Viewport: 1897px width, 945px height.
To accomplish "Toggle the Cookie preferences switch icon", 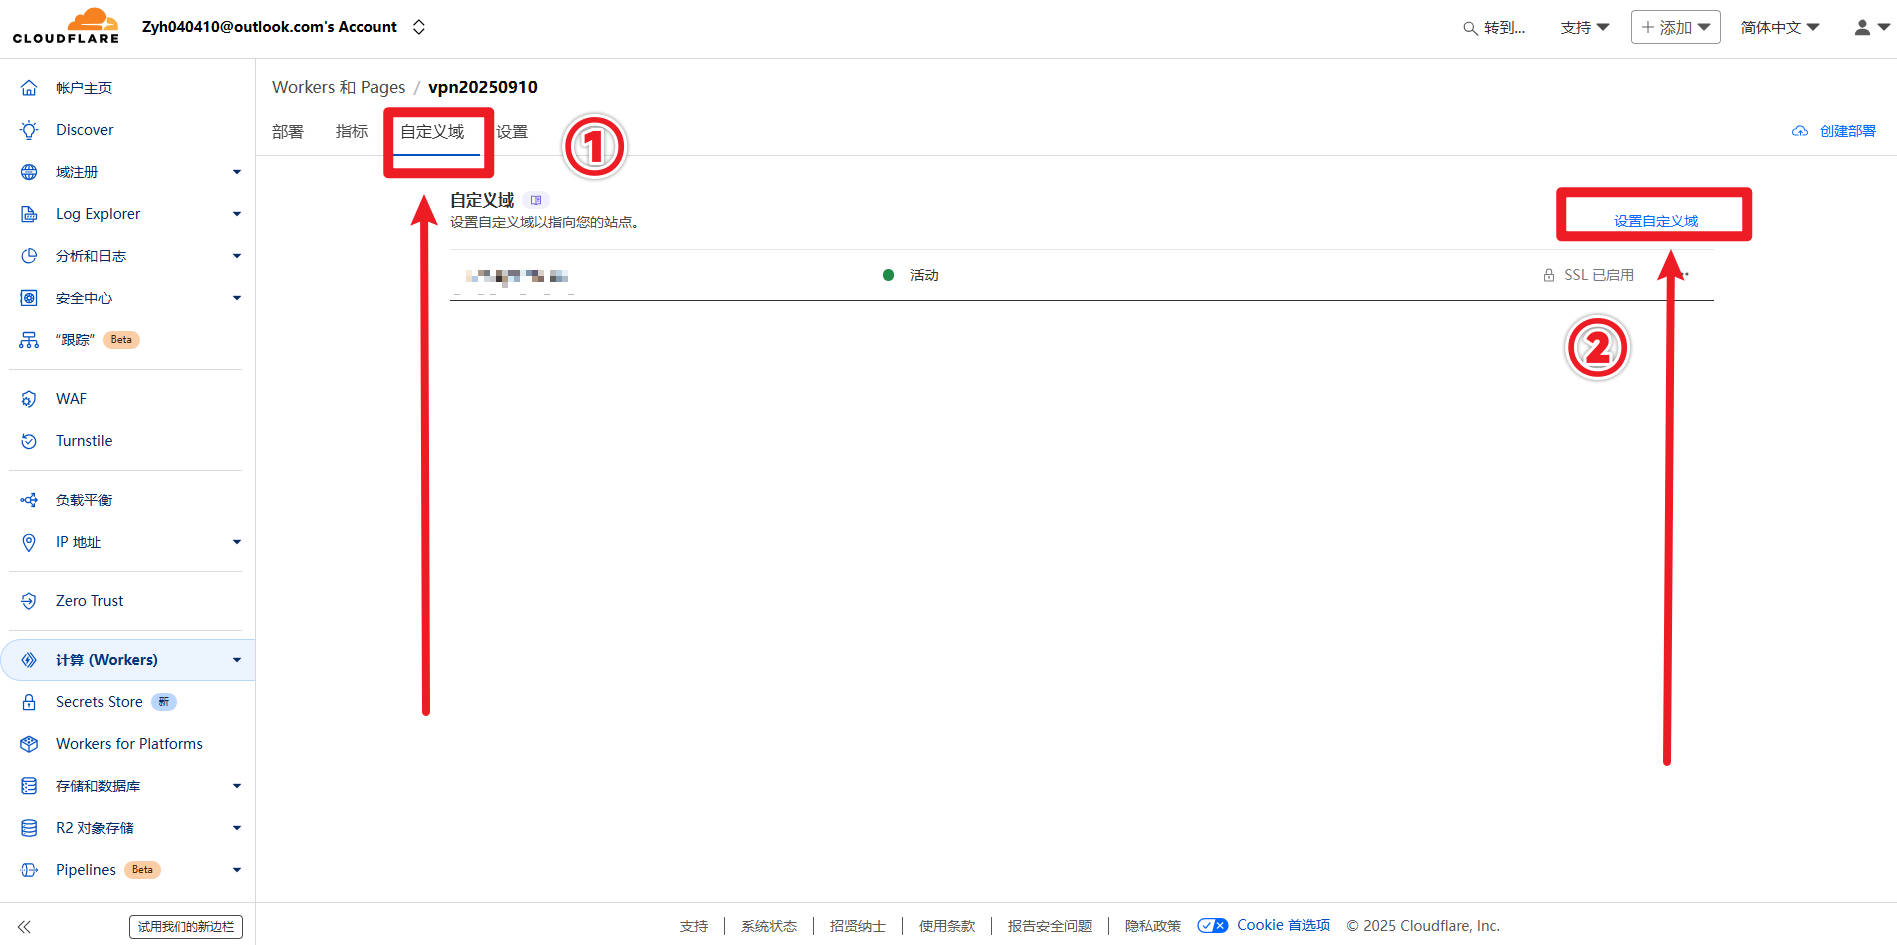I will click(1213, 926).
